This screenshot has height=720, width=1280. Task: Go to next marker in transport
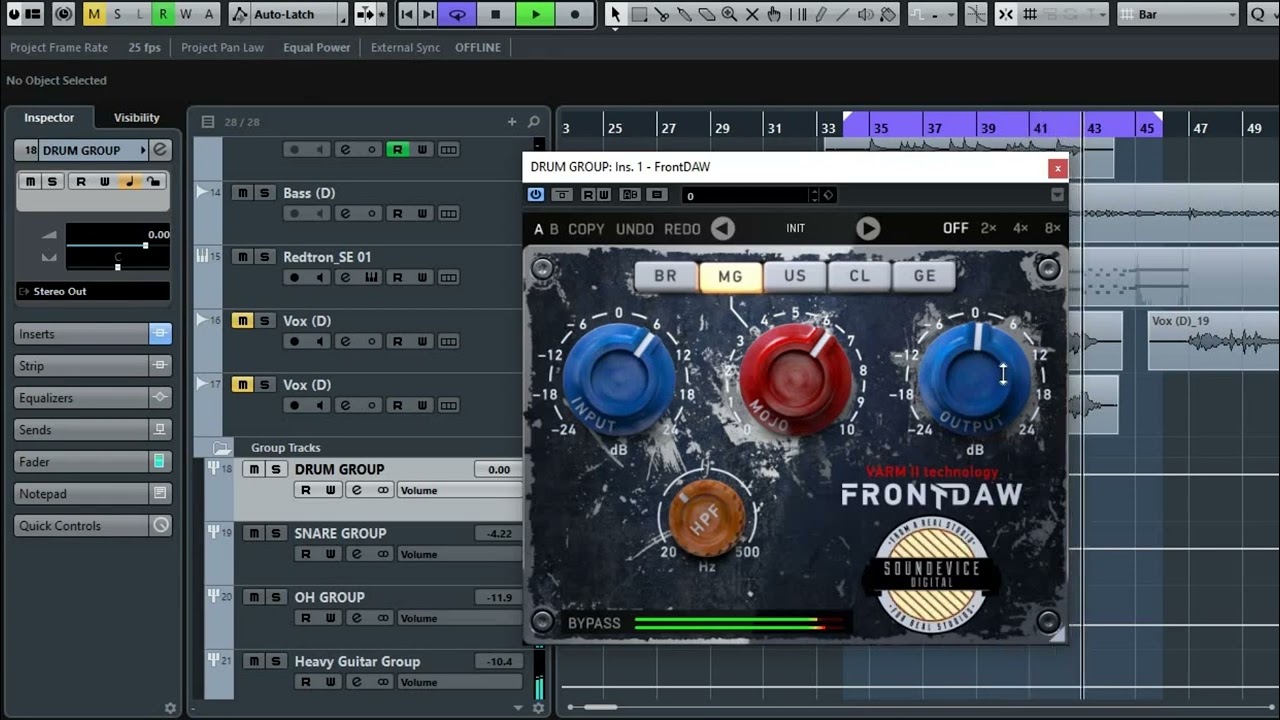click(428, 14)
